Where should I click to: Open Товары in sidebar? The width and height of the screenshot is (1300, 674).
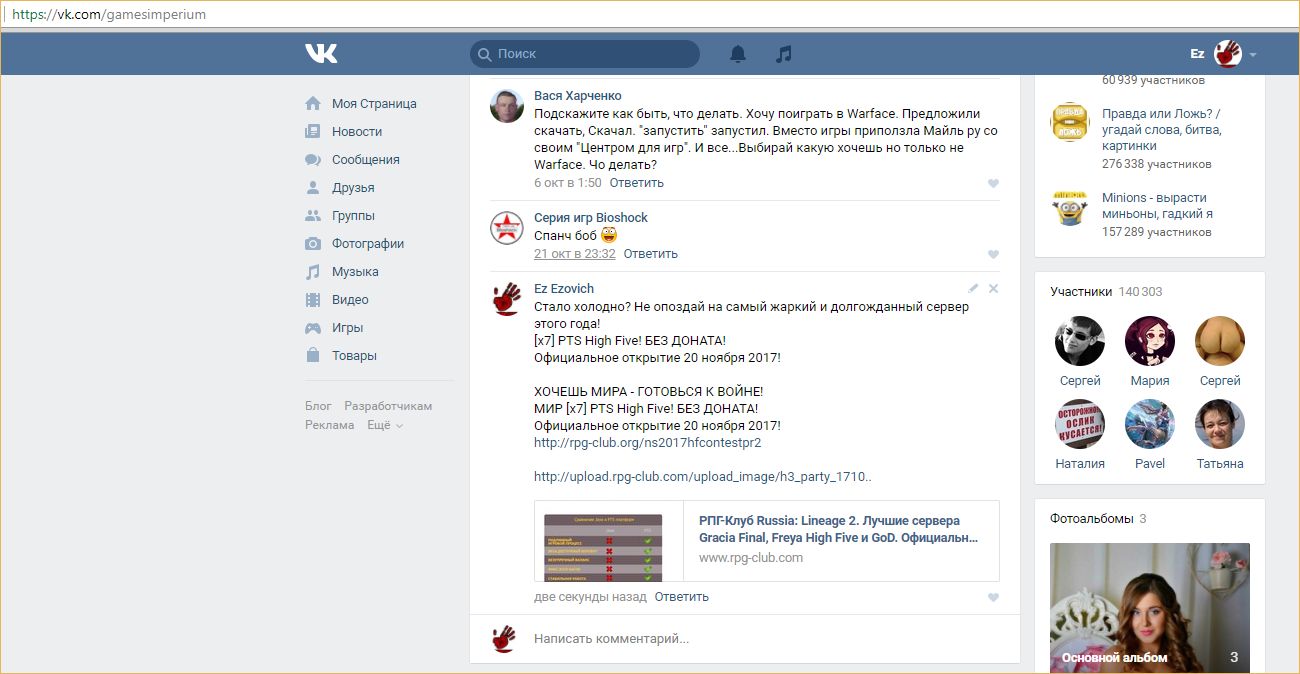354,356
